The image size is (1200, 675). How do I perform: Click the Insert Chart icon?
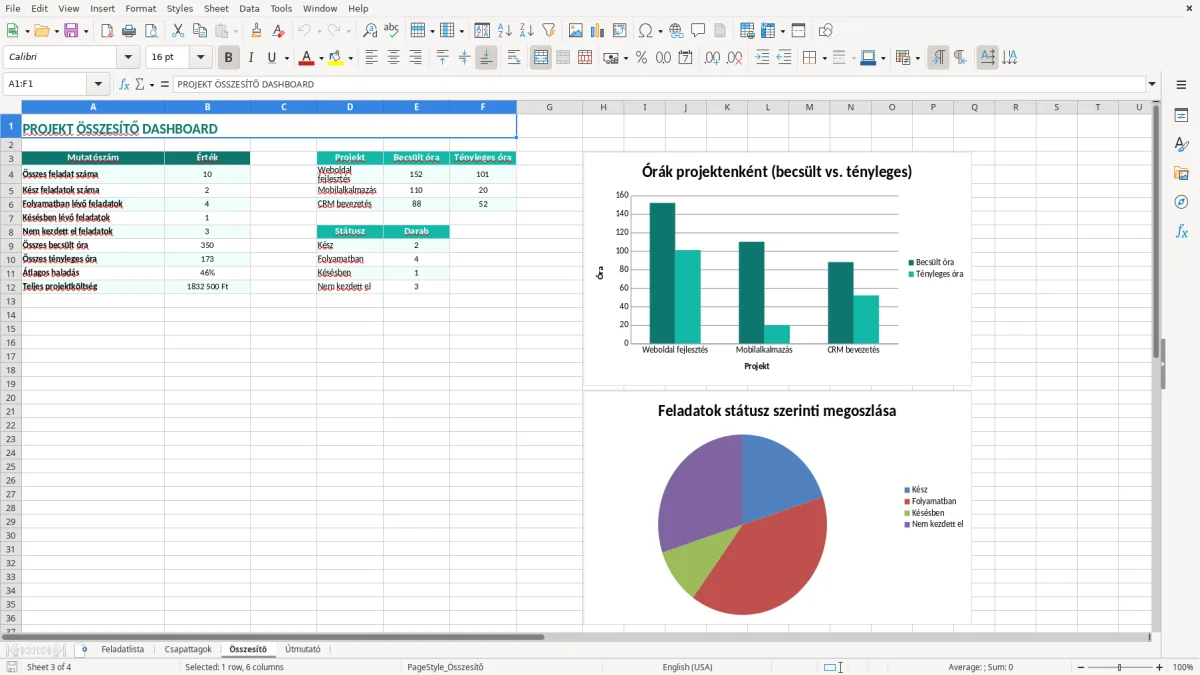pyautogui.click(x=598, y=31)
